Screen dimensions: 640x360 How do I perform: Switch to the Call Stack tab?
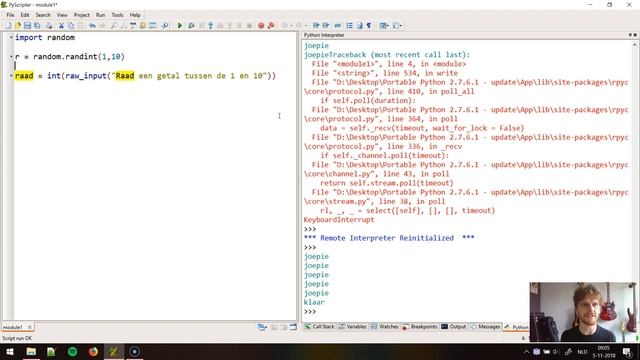pyautogui.click(x=319, y=327)
